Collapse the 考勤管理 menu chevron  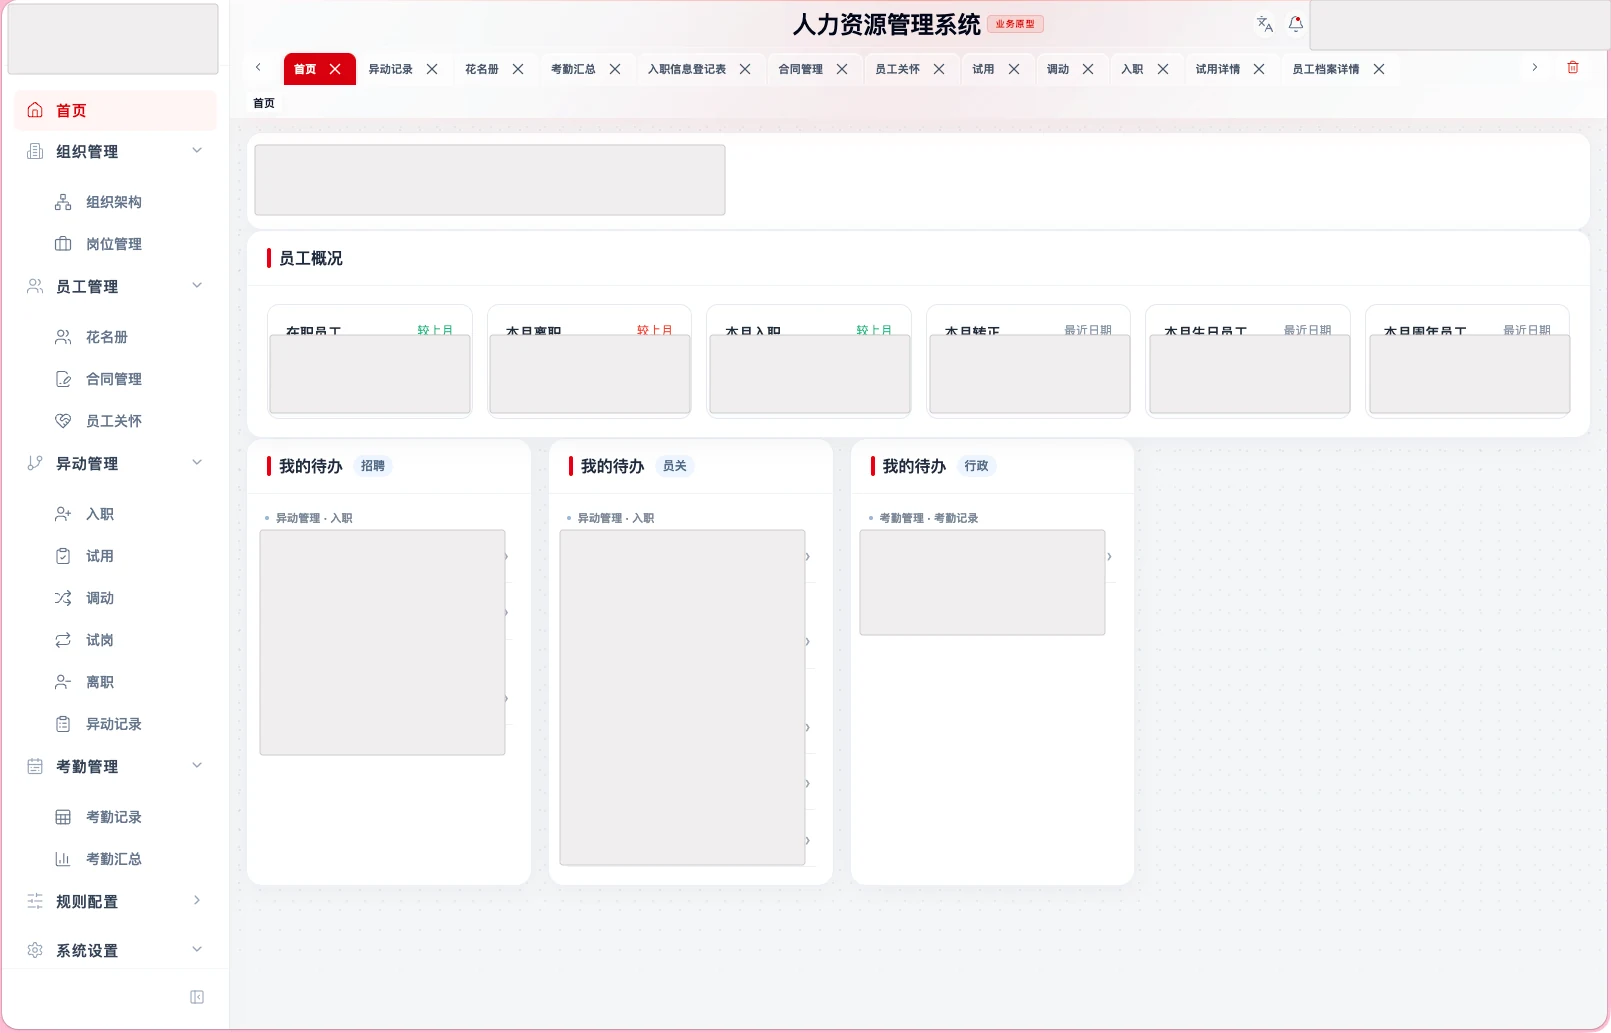pyautogui.click(x=197, y=766)
